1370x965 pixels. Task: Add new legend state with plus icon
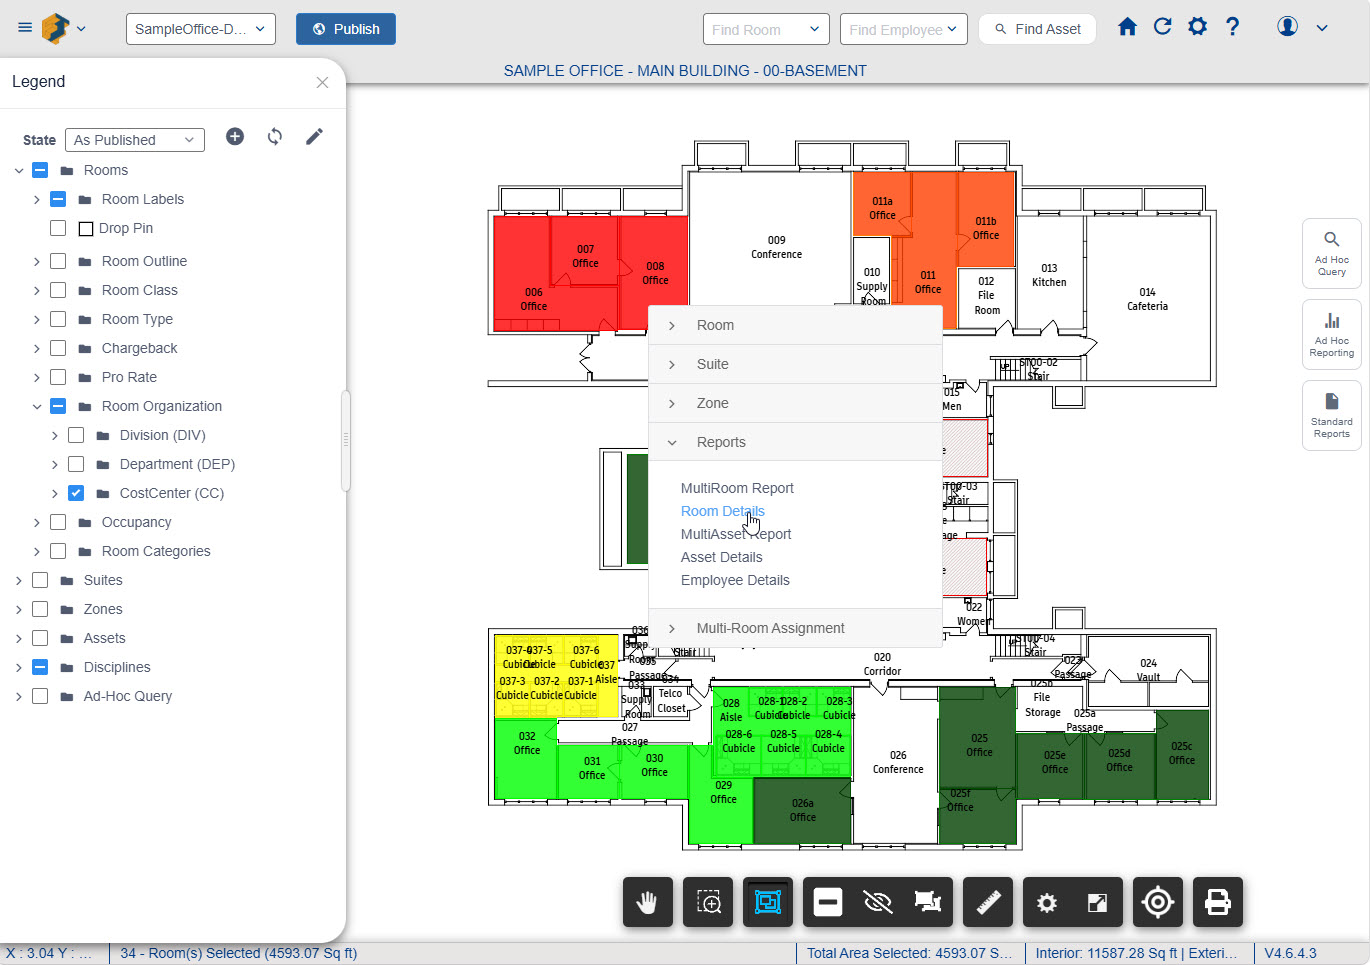pyautogui.click(x=235, y=137)
